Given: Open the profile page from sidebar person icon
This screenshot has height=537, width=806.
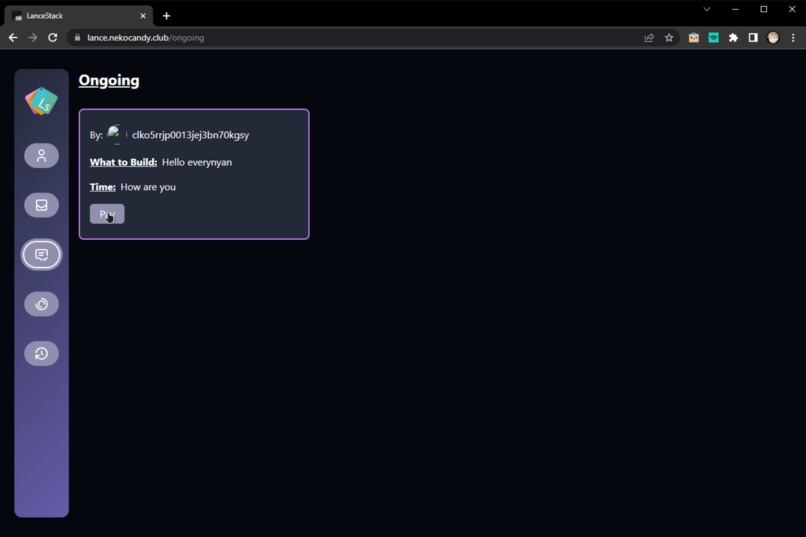Looking at the screenshot, I should tap(42, 156).
